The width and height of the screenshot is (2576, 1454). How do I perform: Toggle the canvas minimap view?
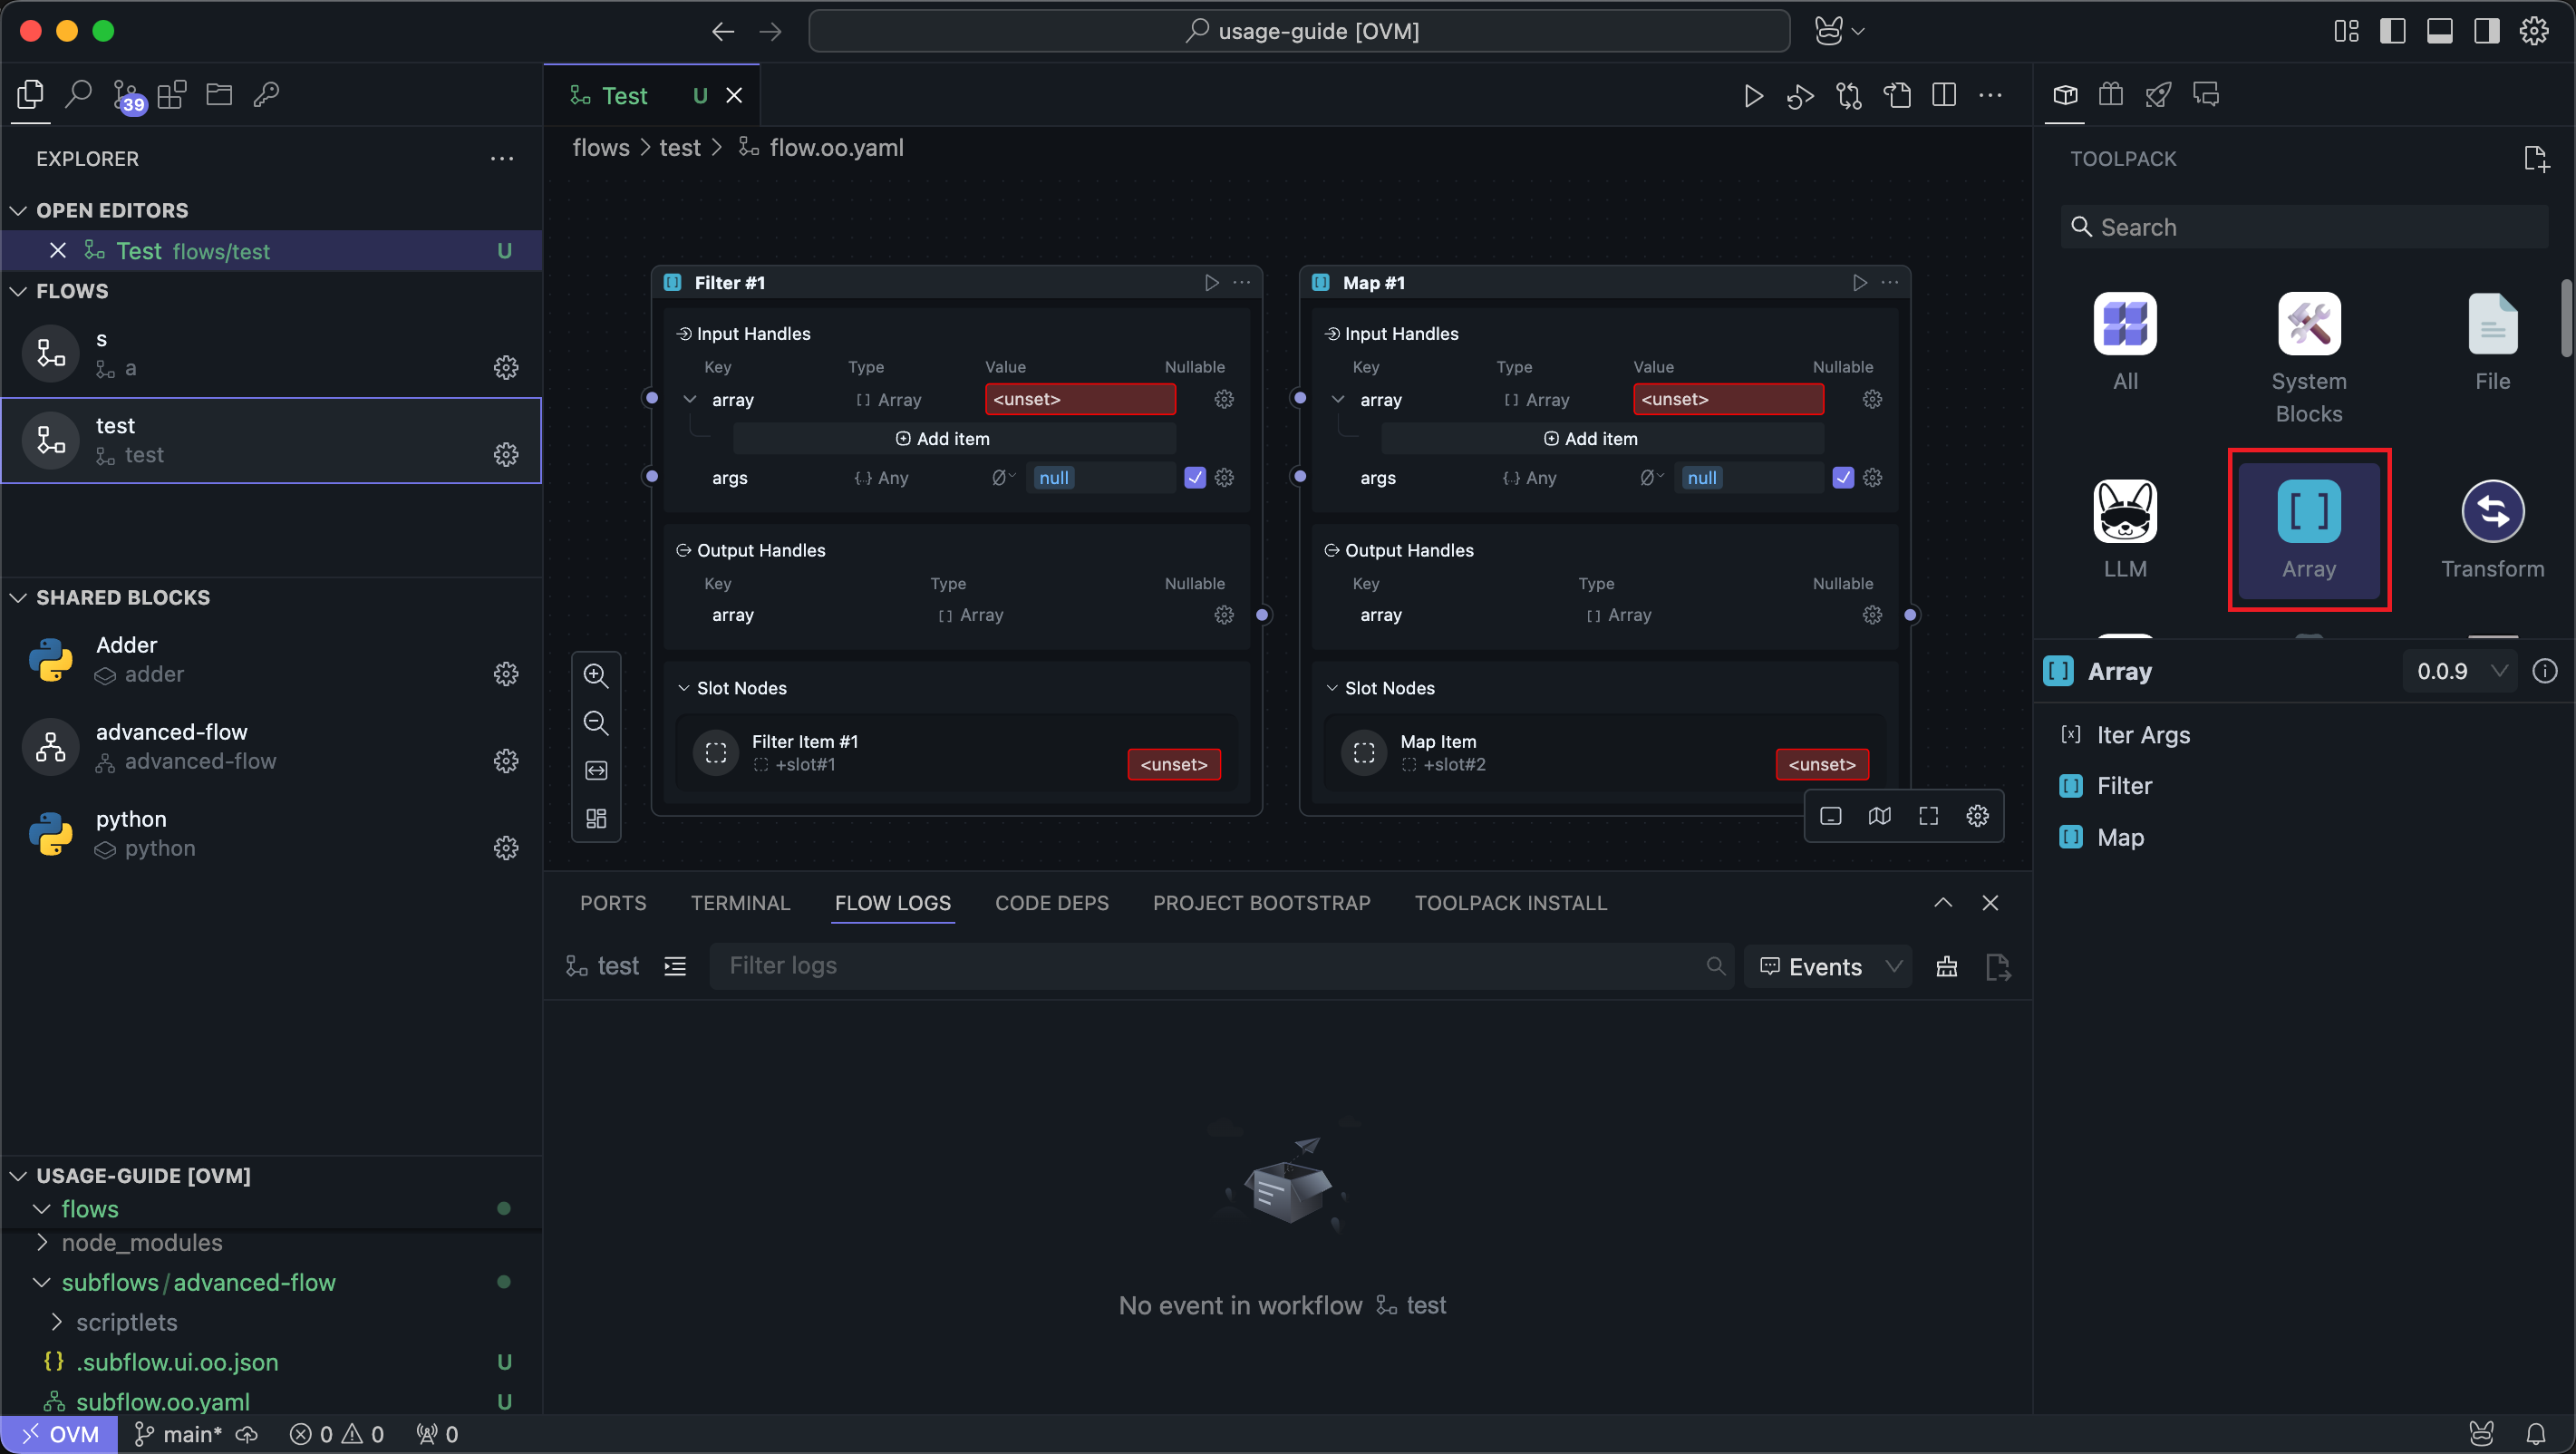click(x=1879, y=816)
